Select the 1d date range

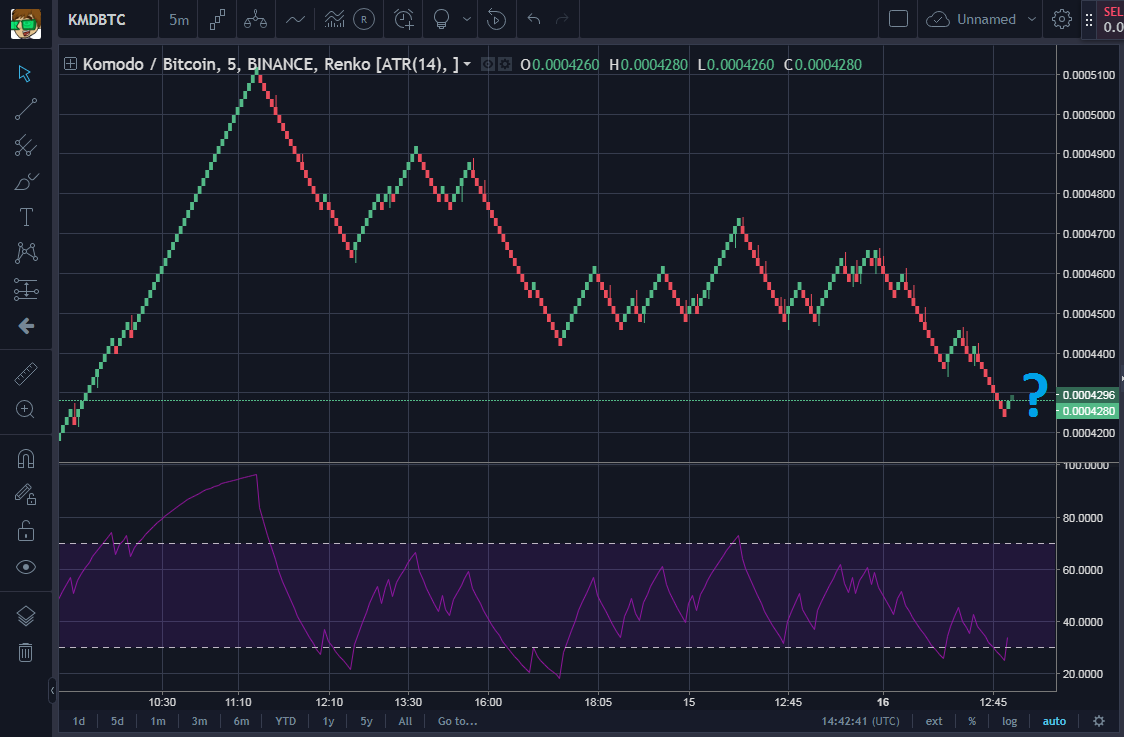pos(79,721)
